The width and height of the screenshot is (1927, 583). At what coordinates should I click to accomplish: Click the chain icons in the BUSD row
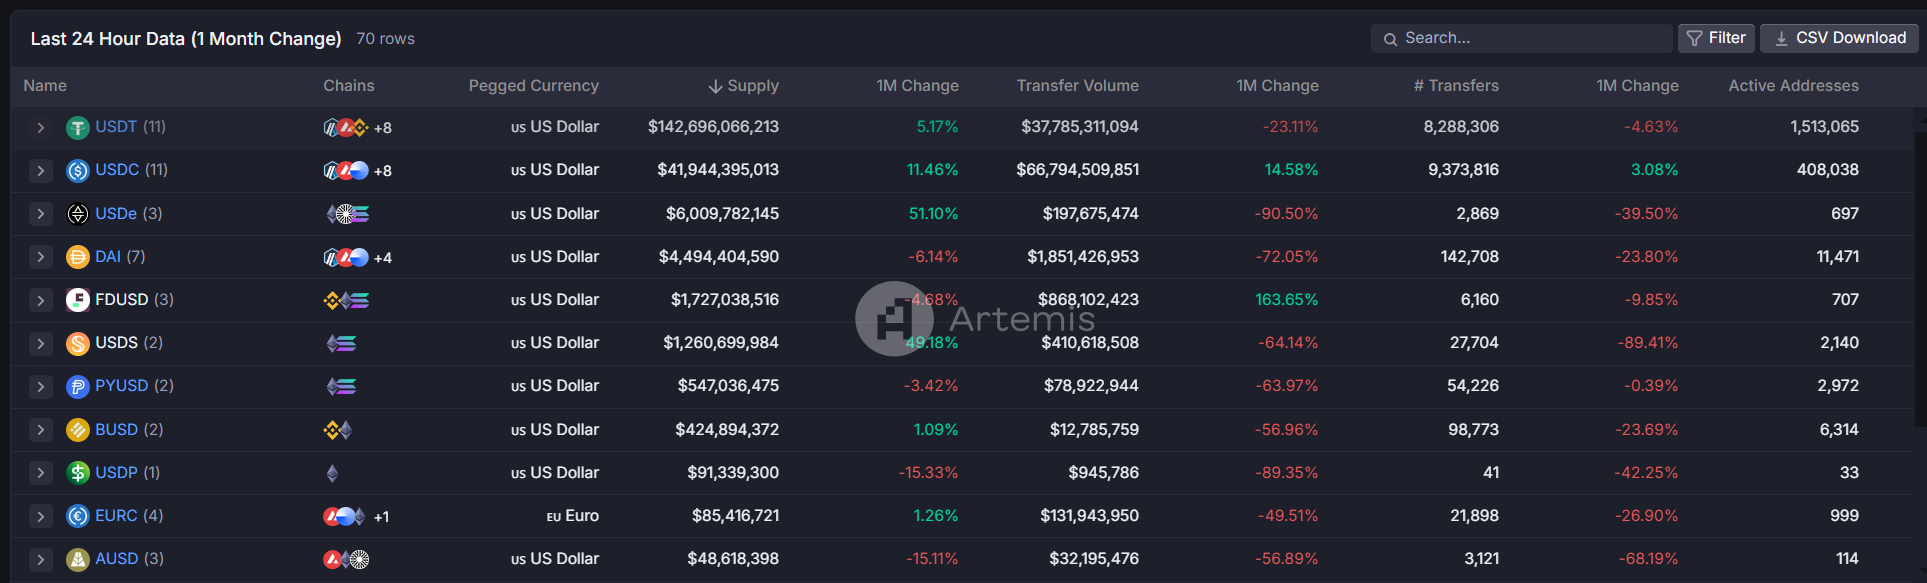tap(338, 430)
